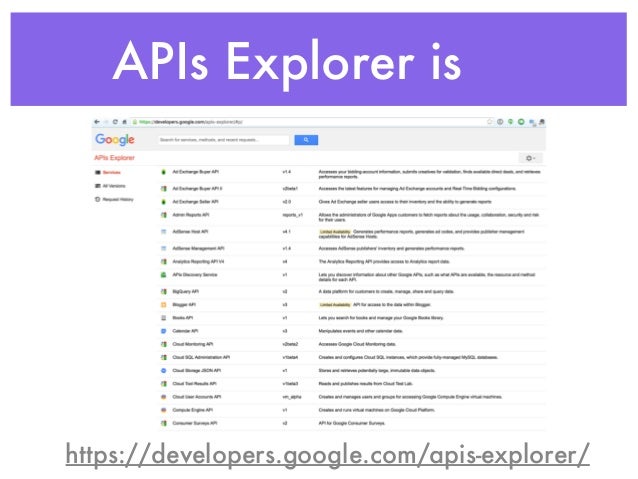Screen dimensions: 638x479
Task: Open the Cloud Storage JSON API link
Action: click(x=197, y=371)
